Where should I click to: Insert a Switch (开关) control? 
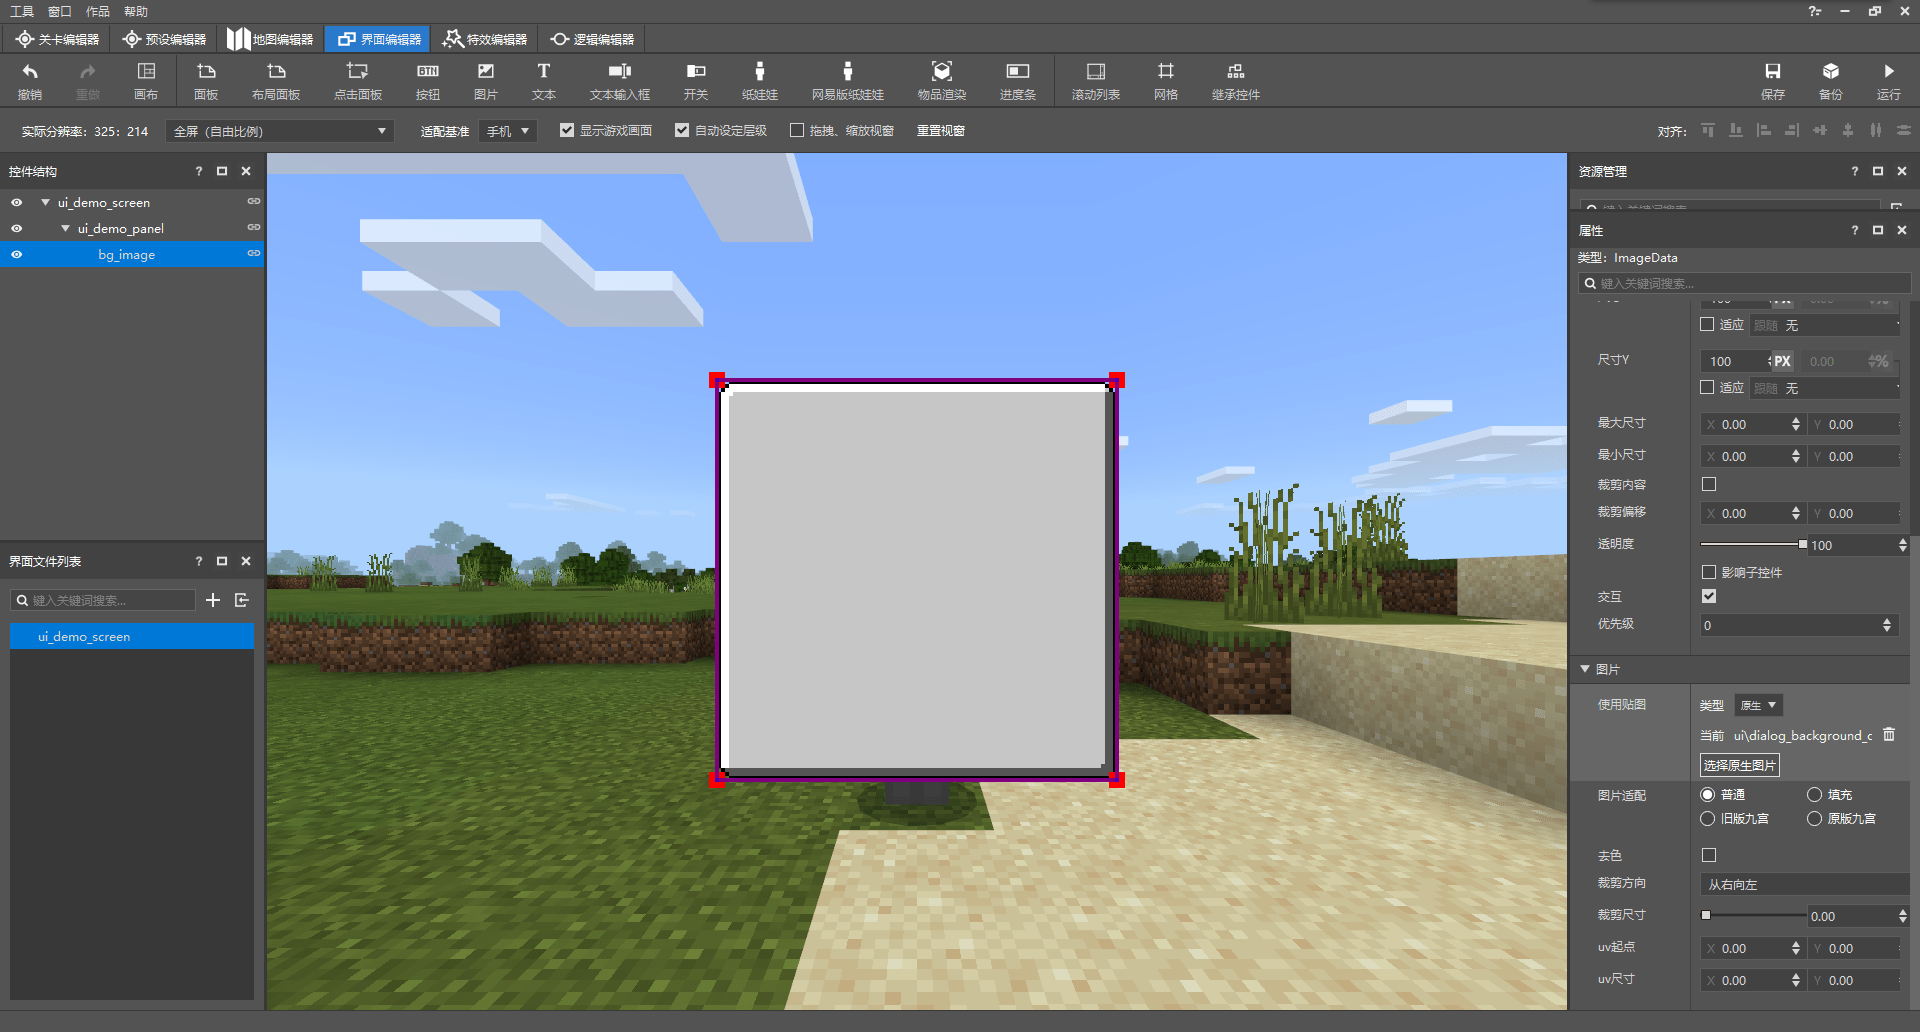tap(696, 81)
